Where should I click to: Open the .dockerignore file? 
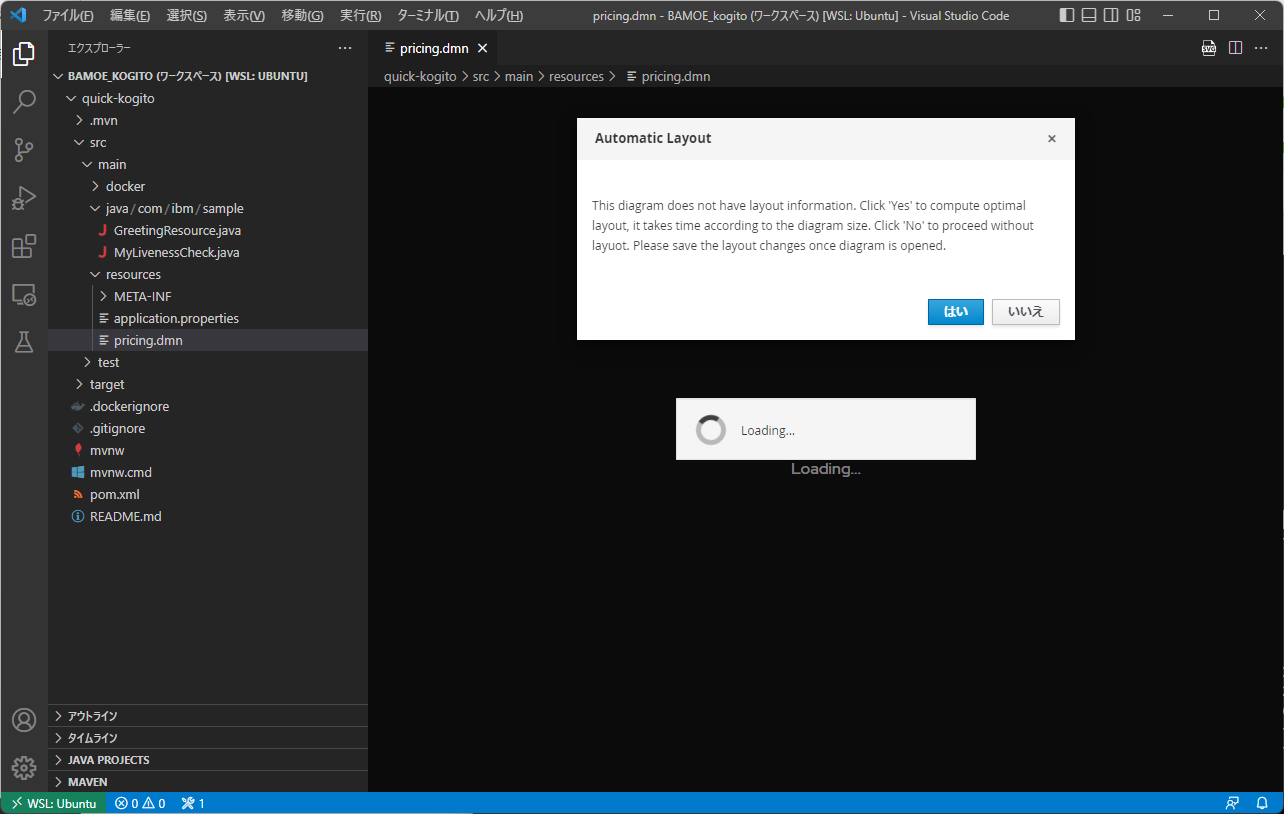[x=208, y=406]
